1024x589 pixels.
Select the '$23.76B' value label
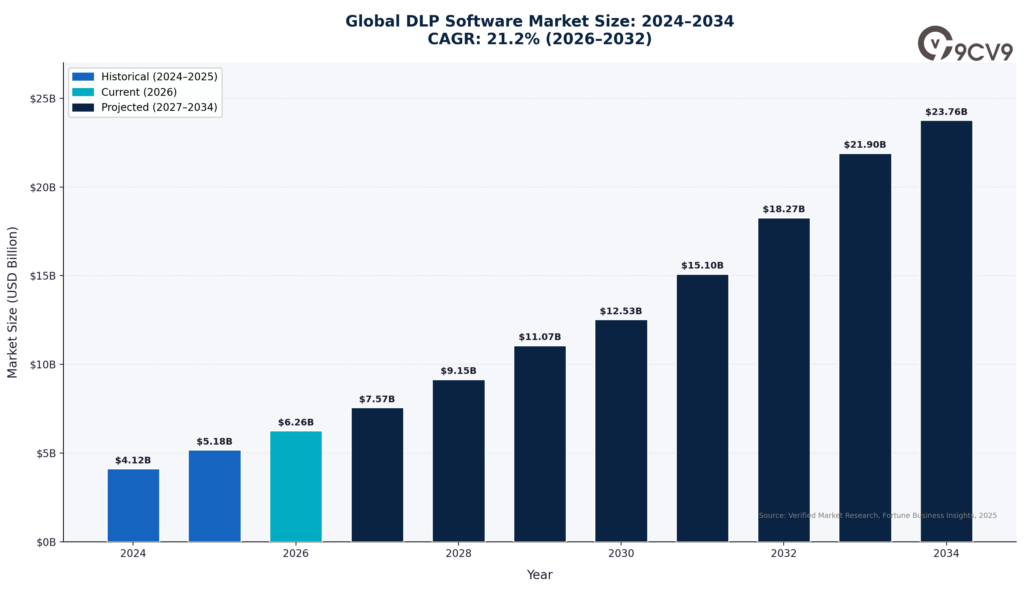pos(946,112)
